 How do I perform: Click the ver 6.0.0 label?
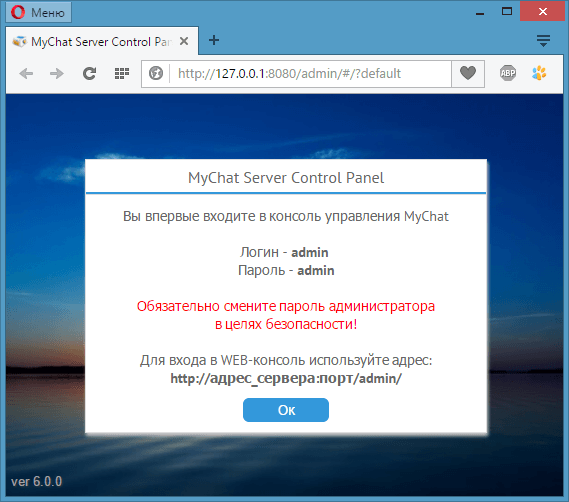(x=37, y=481)
